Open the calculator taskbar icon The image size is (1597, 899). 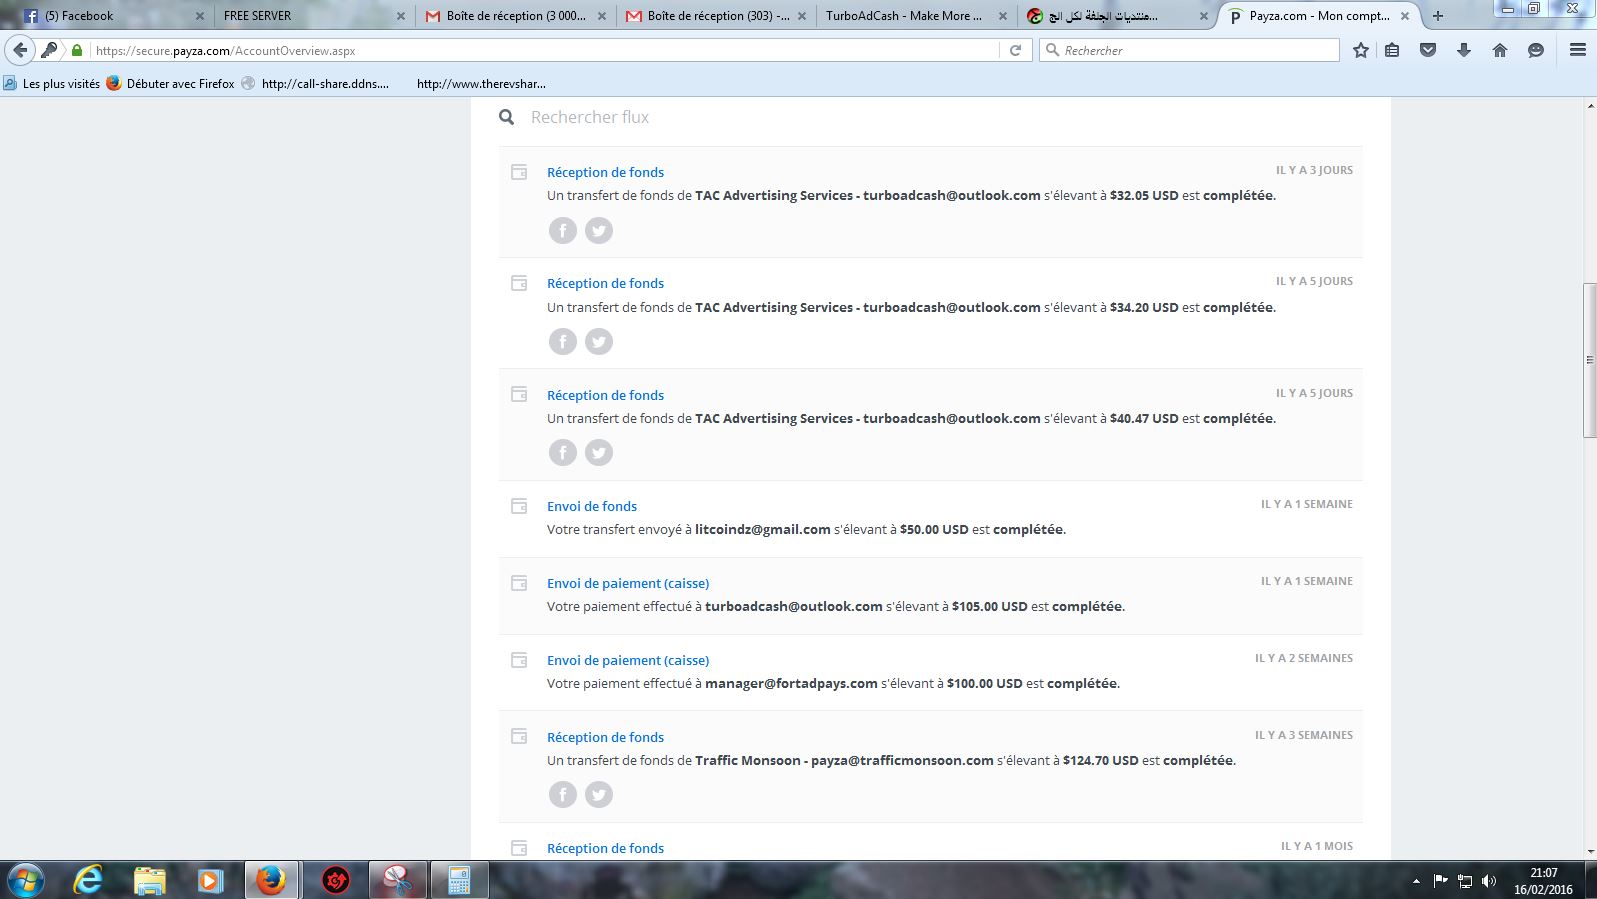459,880
